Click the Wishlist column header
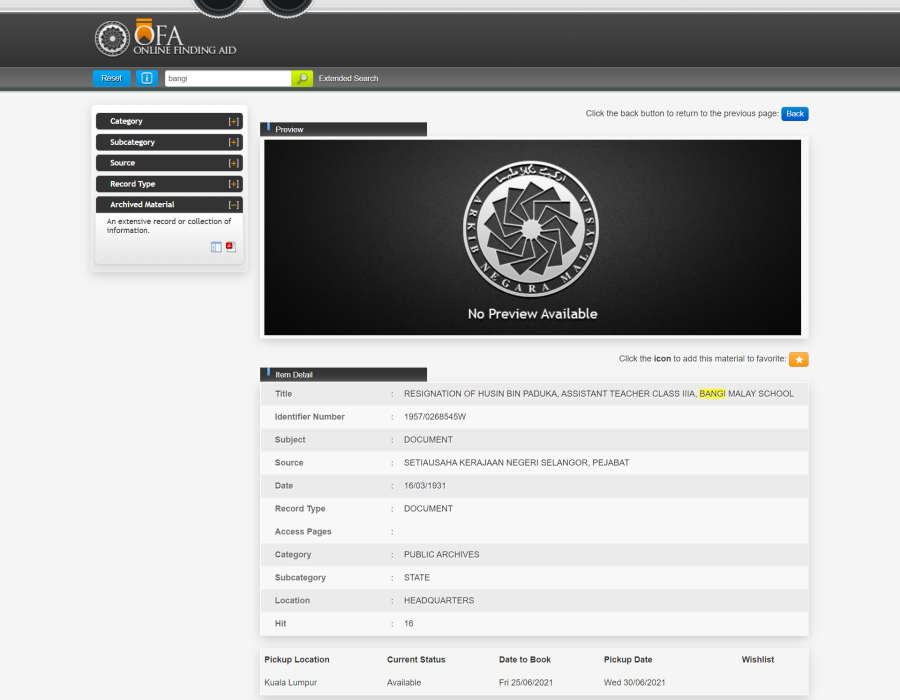This screenshot has height=700, width=900. tap(758, 659)
